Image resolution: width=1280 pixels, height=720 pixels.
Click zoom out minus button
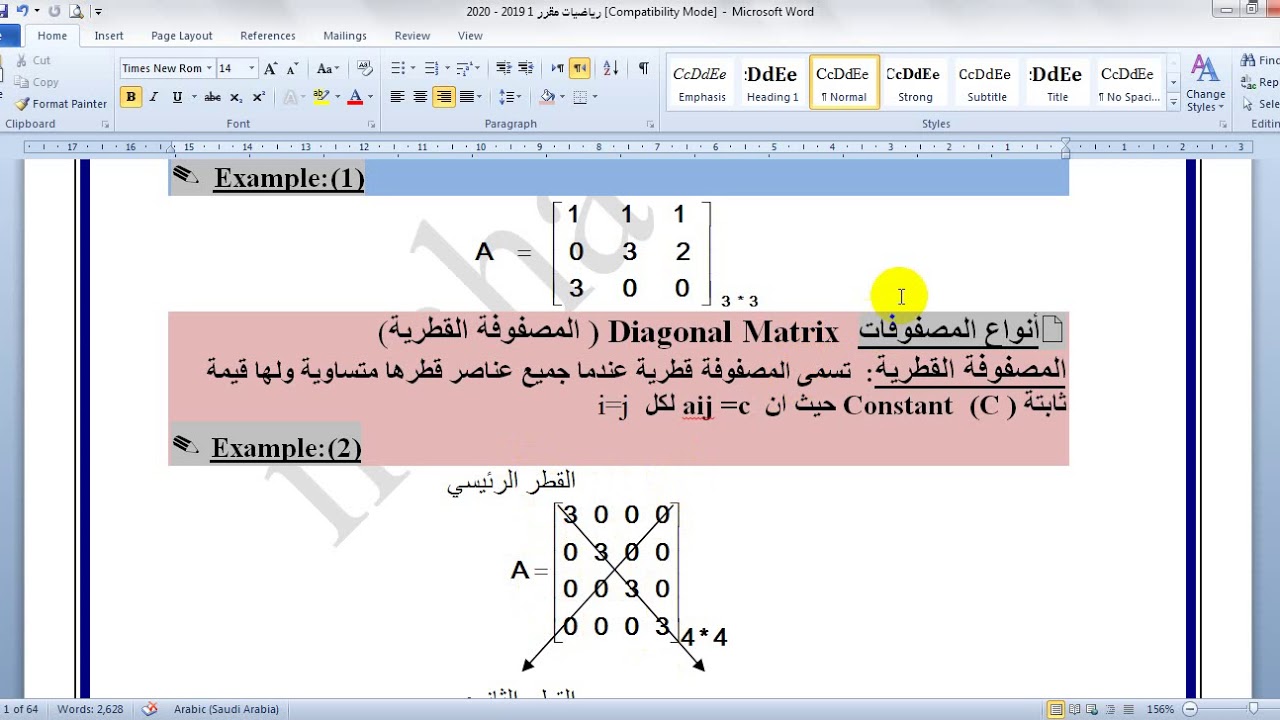(x=1190, y=709)
